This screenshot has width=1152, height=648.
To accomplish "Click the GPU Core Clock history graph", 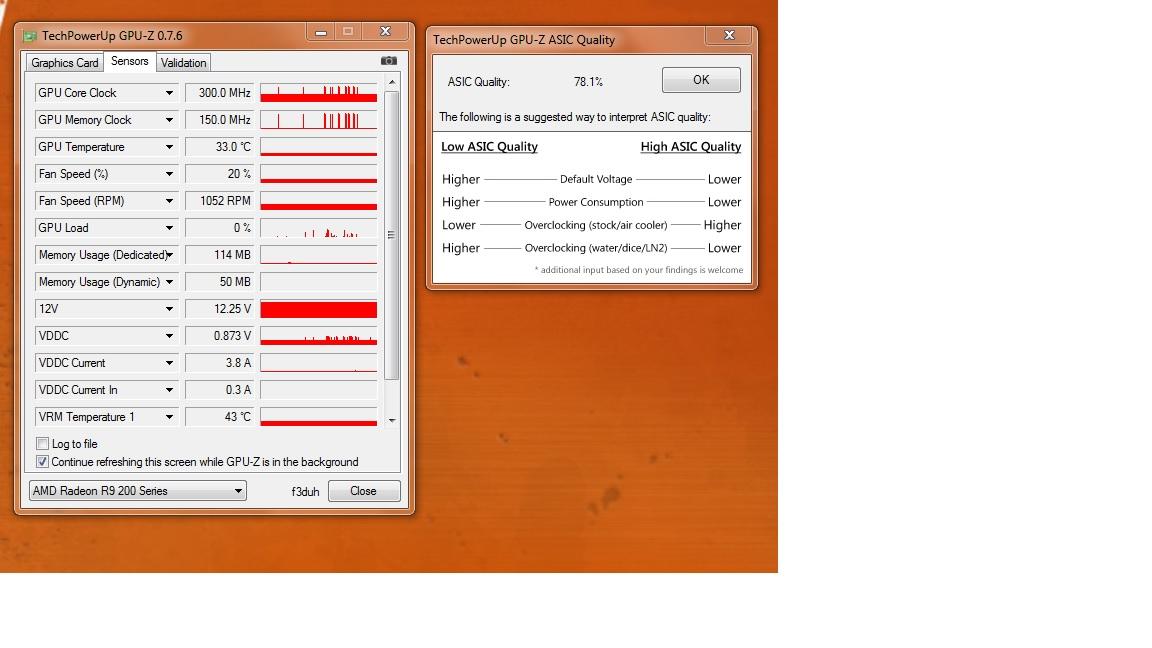I will tap(319, 93).
